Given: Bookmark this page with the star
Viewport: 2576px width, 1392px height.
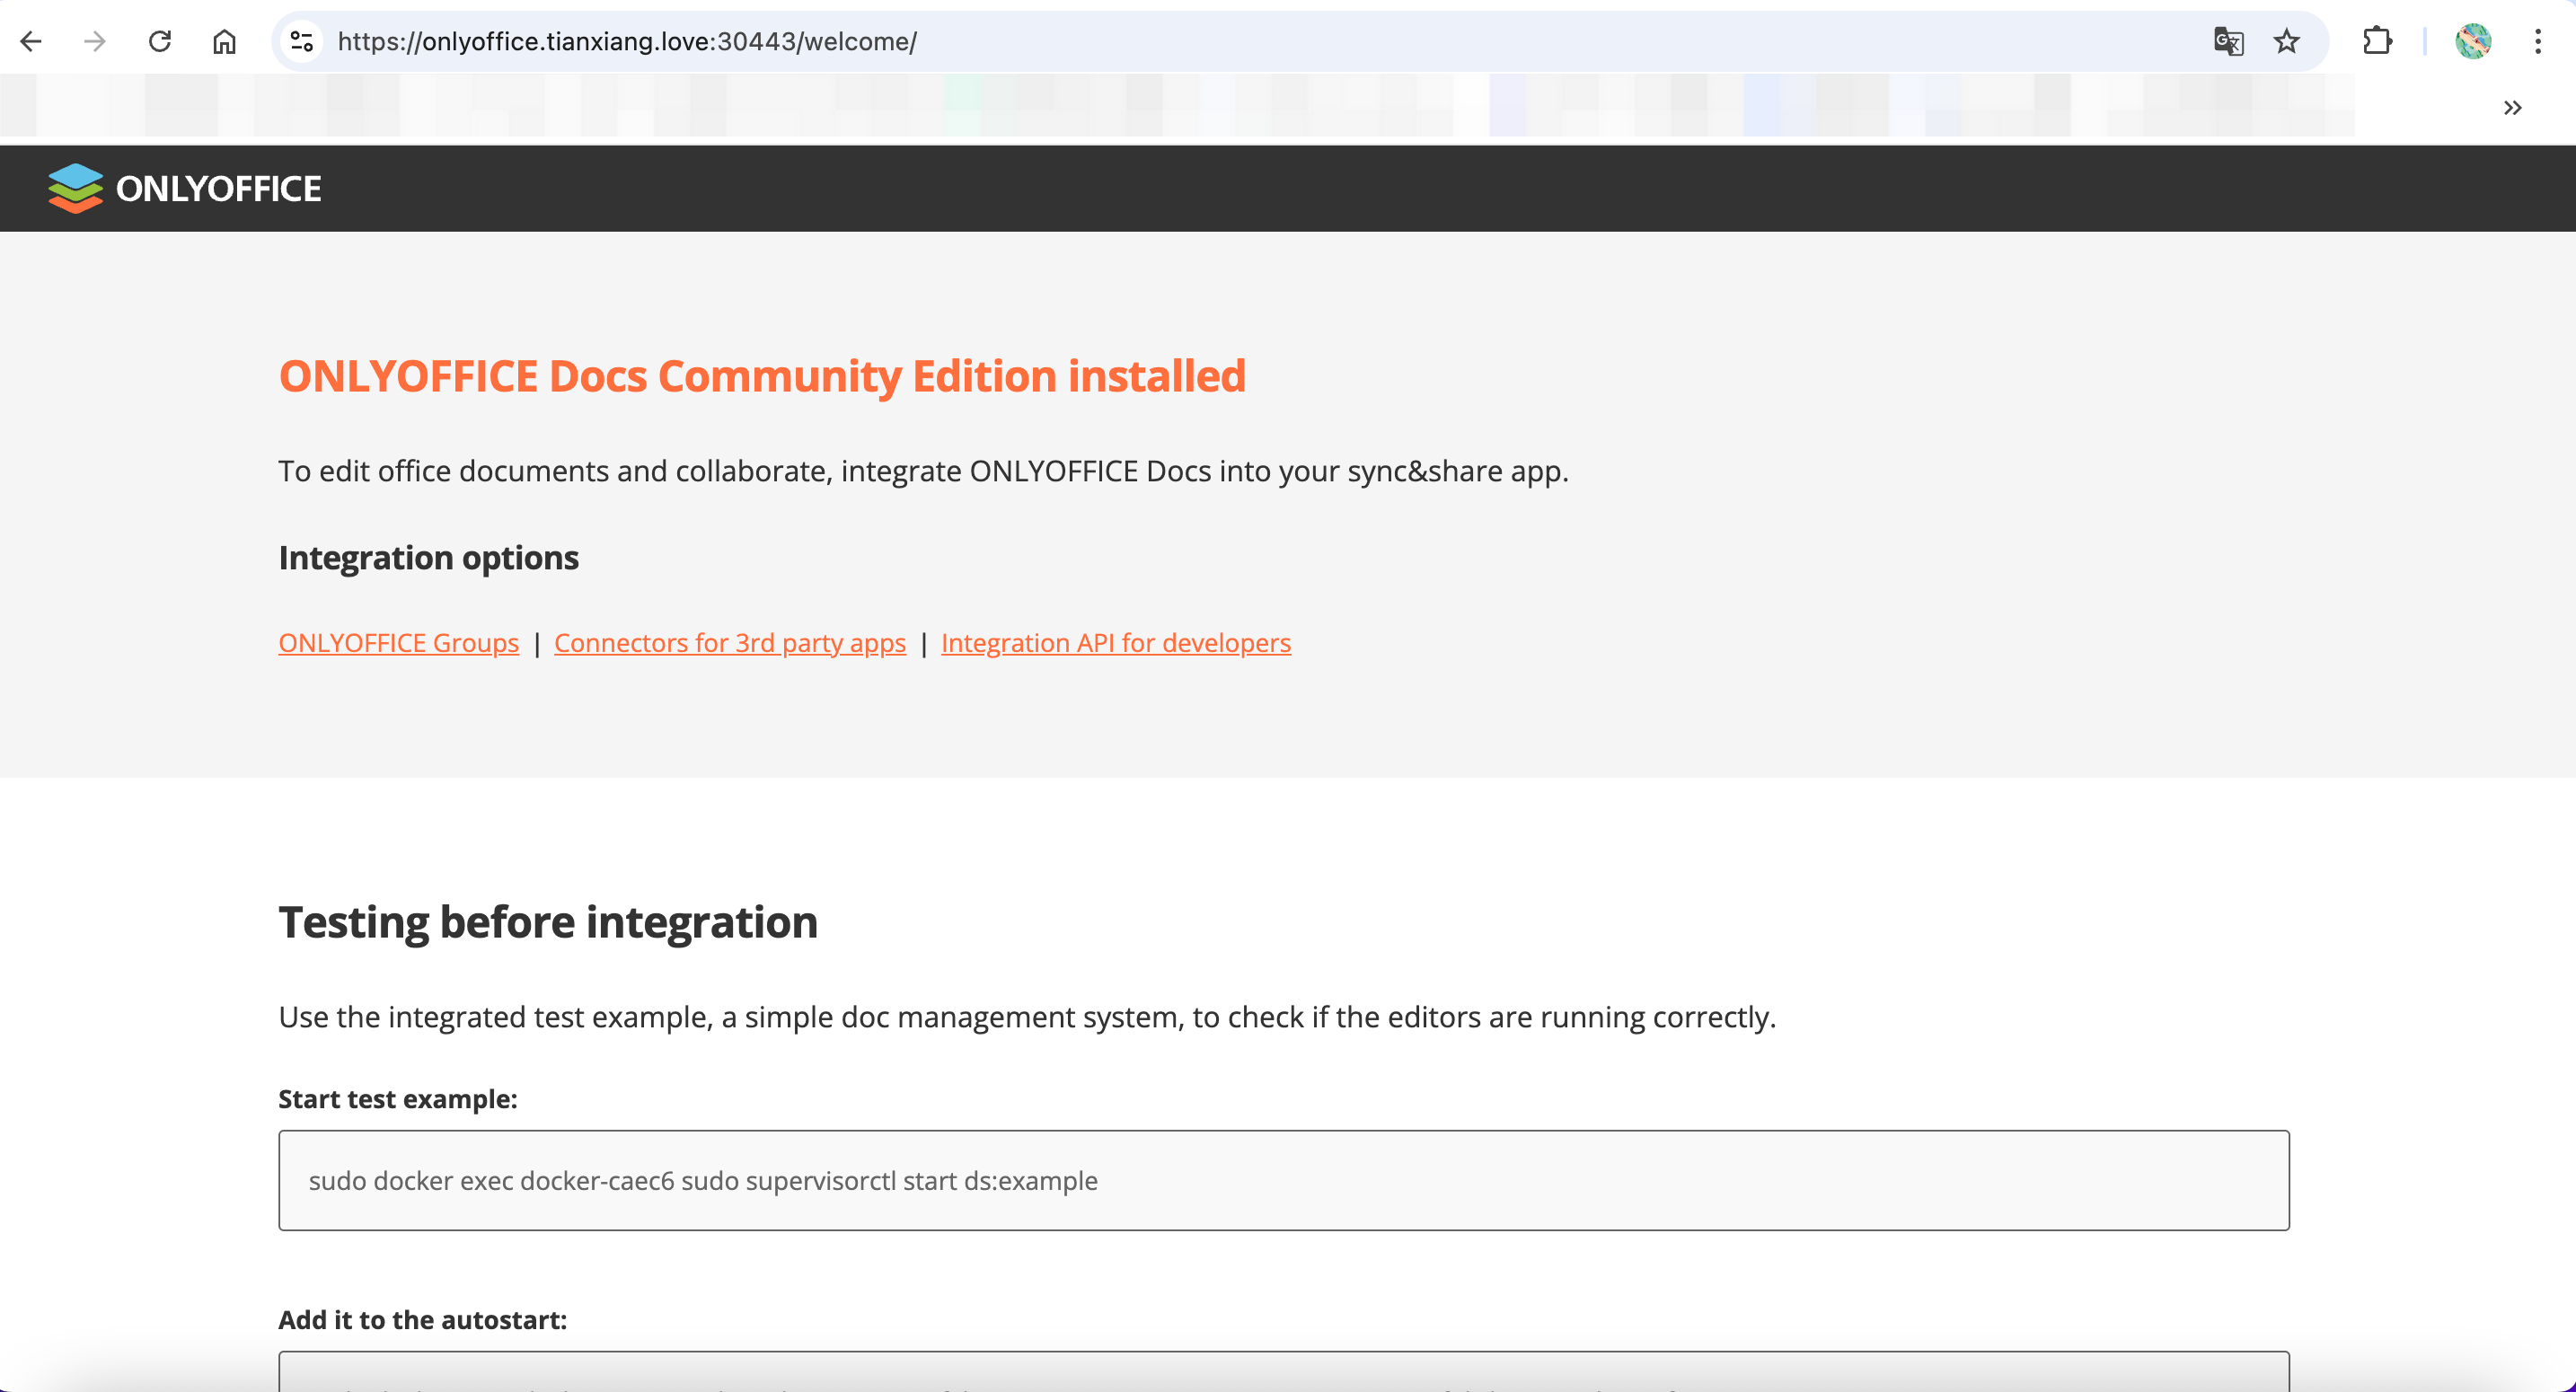Looking at the screenshot, I should pyautogui.click(x=2287, y=41).
